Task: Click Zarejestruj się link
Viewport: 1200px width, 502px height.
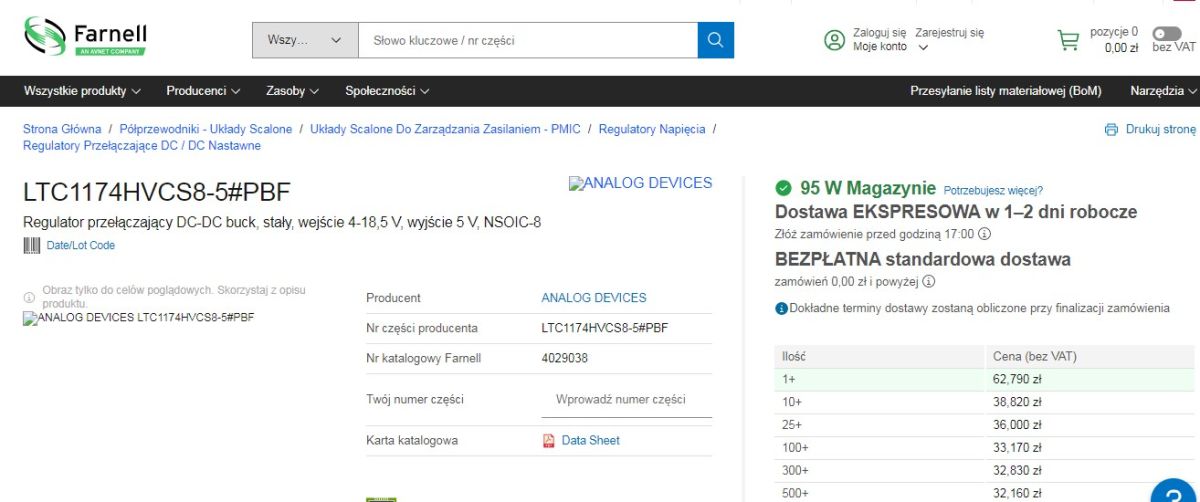Action: pos(949,33)
